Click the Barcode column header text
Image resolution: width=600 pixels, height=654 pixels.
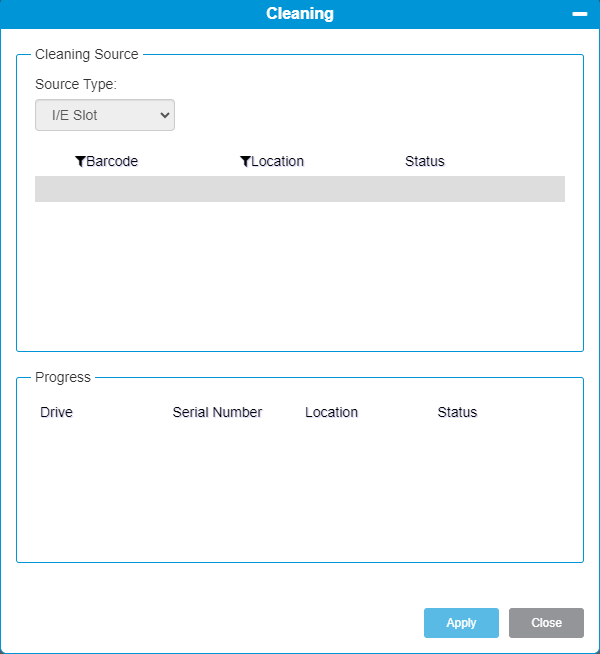tap(112, 162)
